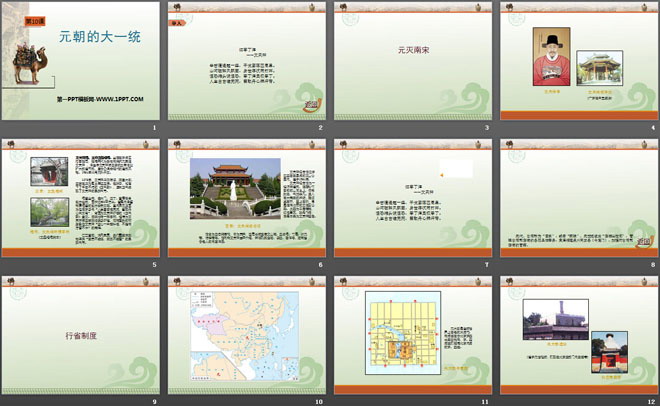Select the 元灭南宋 section slide

[x=413, y=61]
